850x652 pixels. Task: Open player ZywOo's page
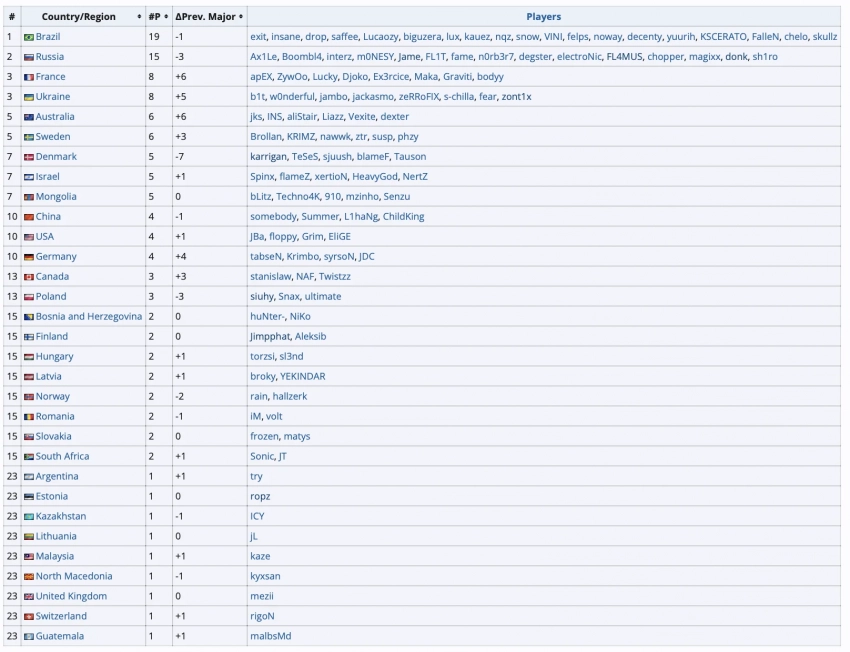point(295,77)
